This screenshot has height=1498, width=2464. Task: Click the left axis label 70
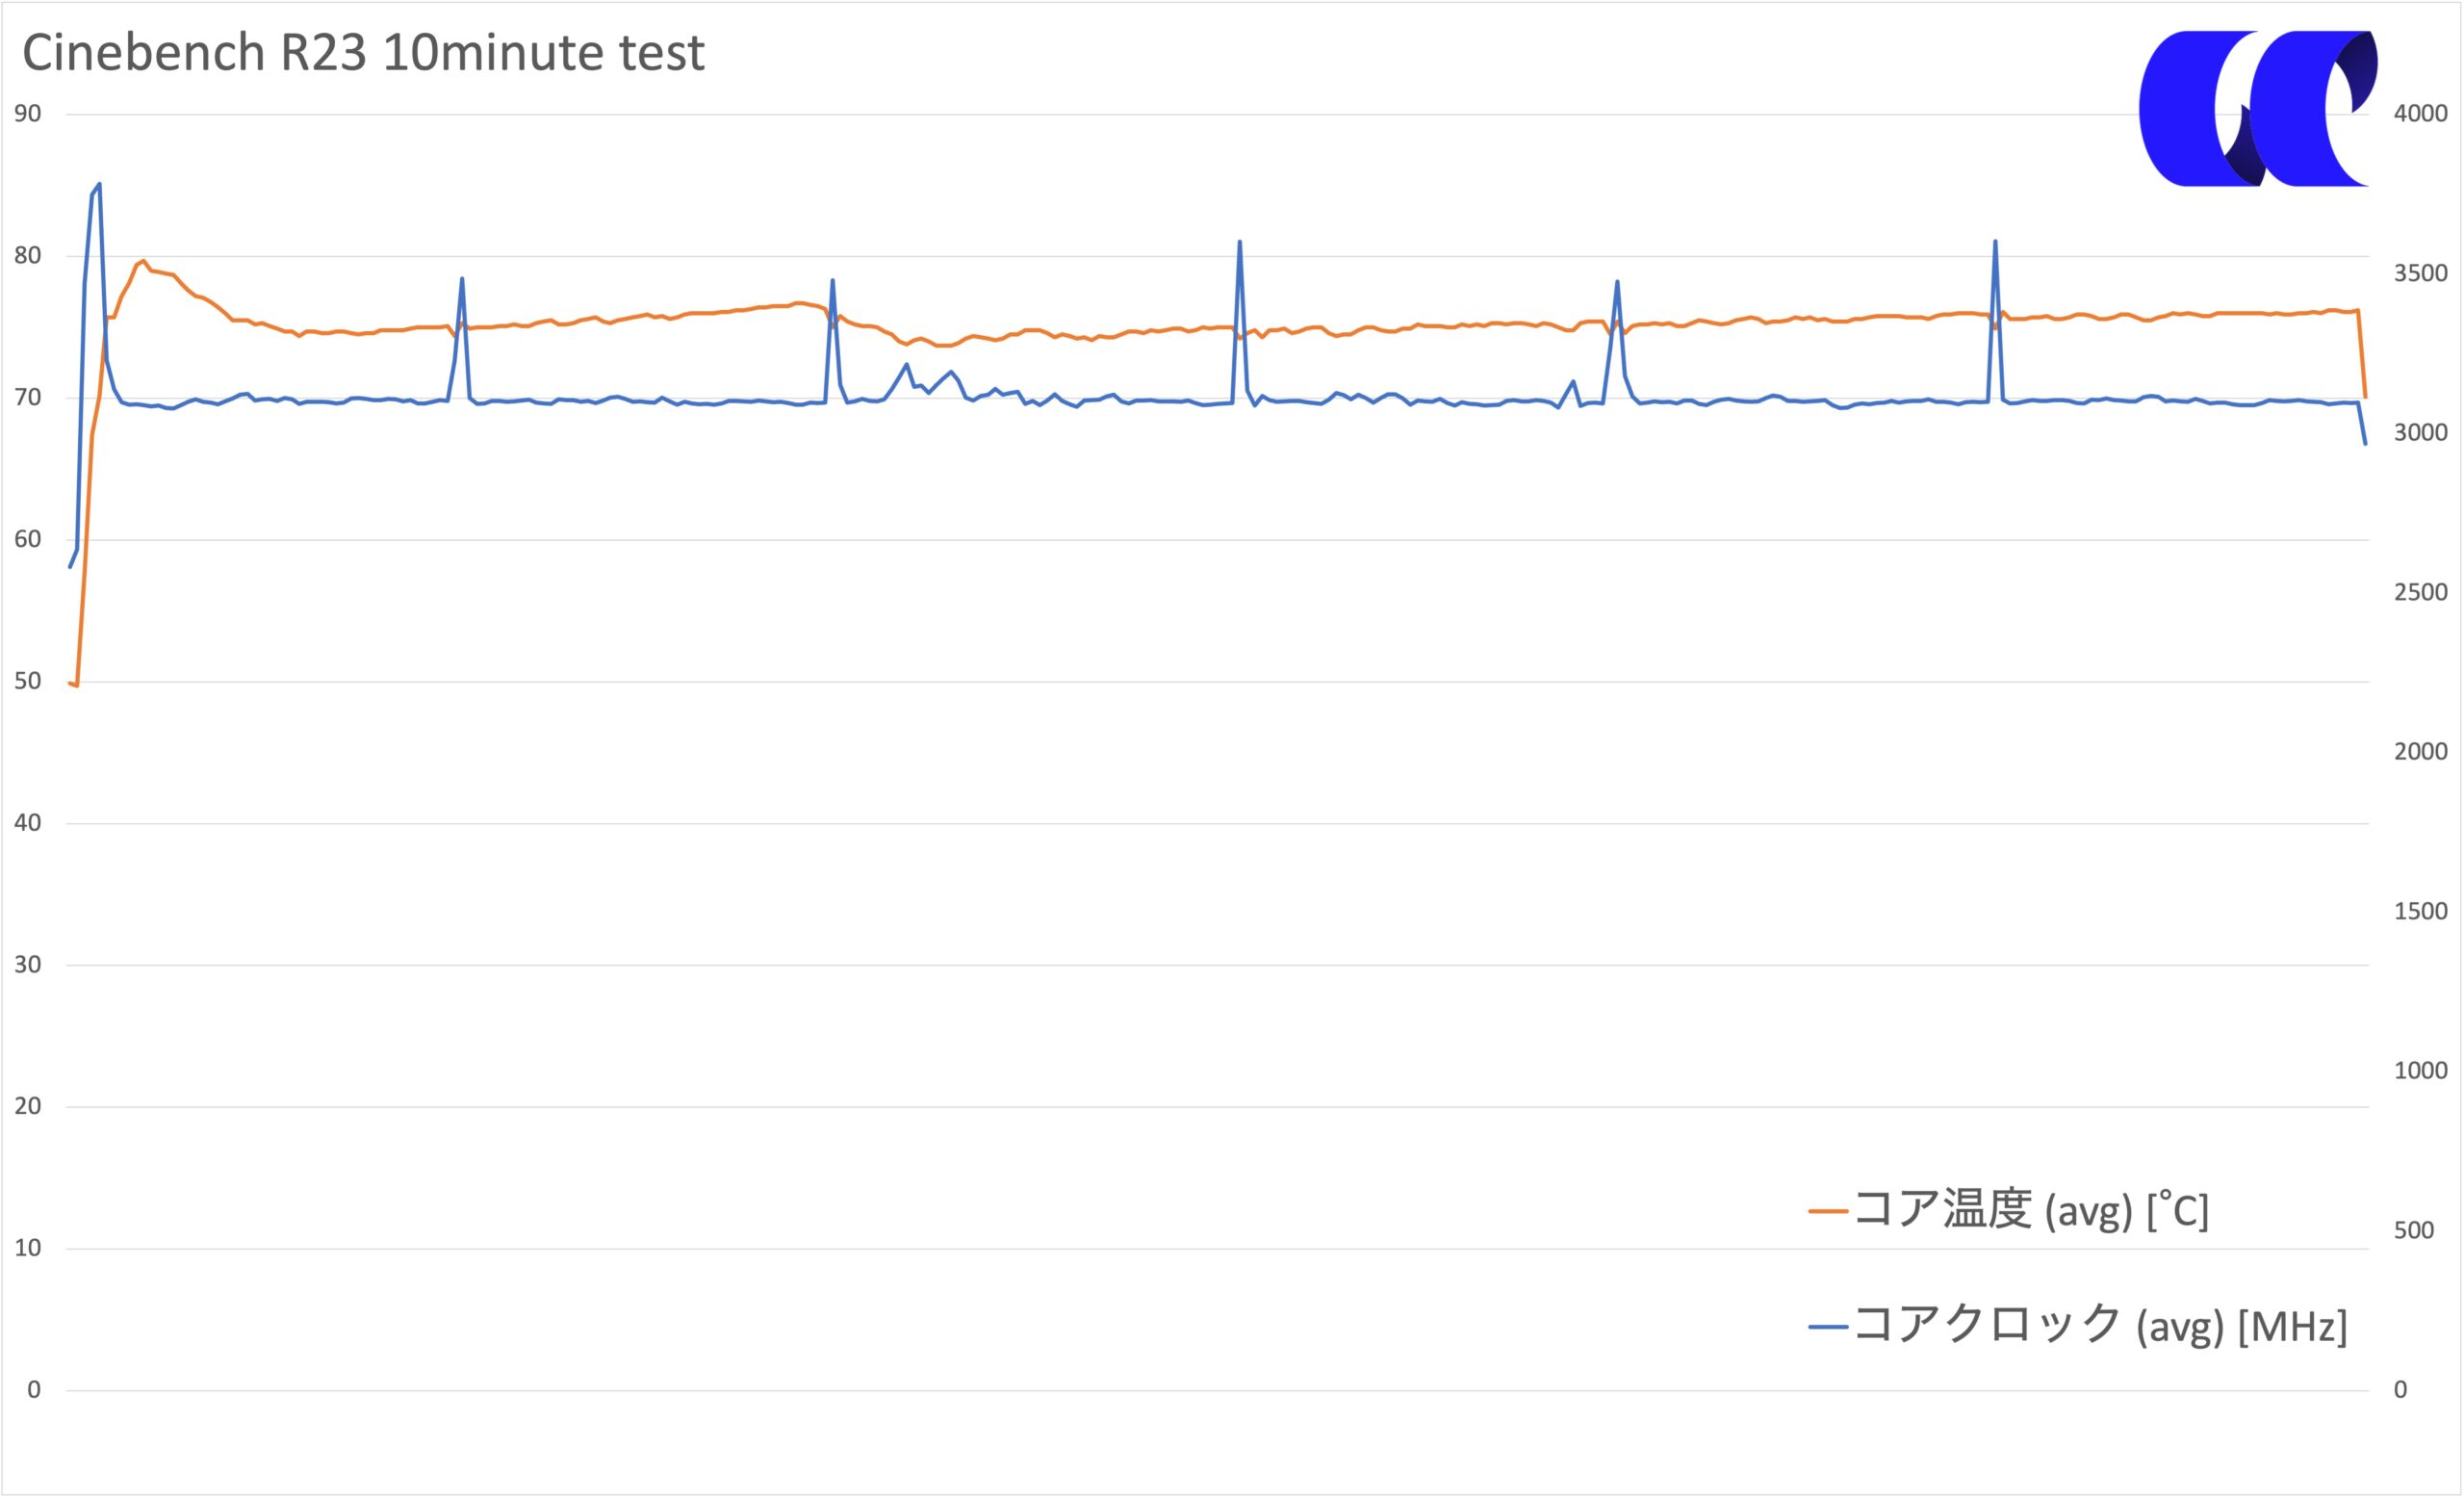[28, 397]
